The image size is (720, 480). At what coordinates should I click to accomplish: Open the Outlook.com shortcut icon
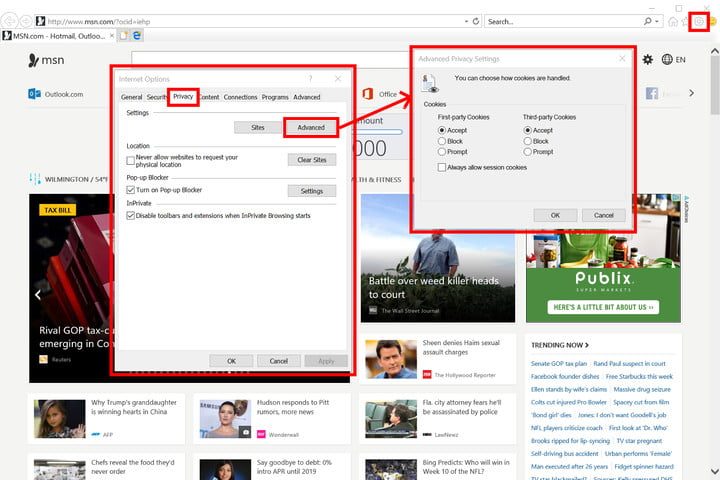[34, 94]
